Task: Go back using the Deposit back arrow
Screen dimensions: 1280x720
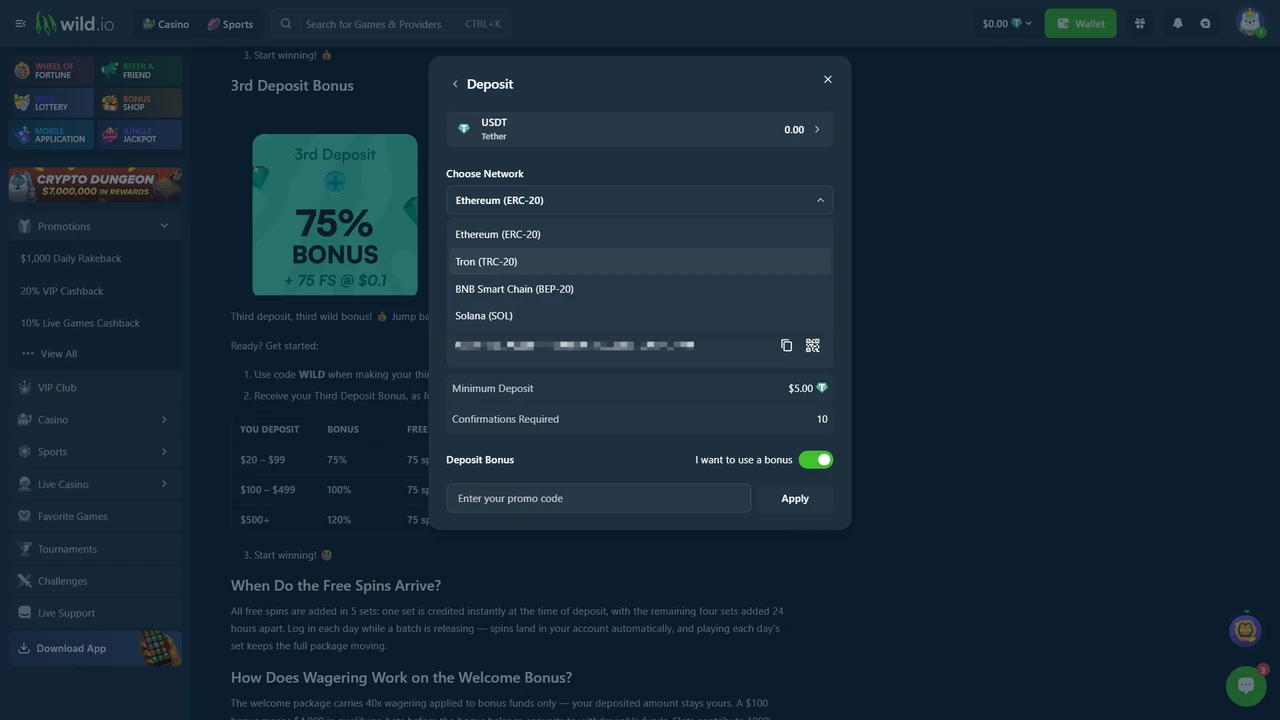Action: (x=455, y=84)
